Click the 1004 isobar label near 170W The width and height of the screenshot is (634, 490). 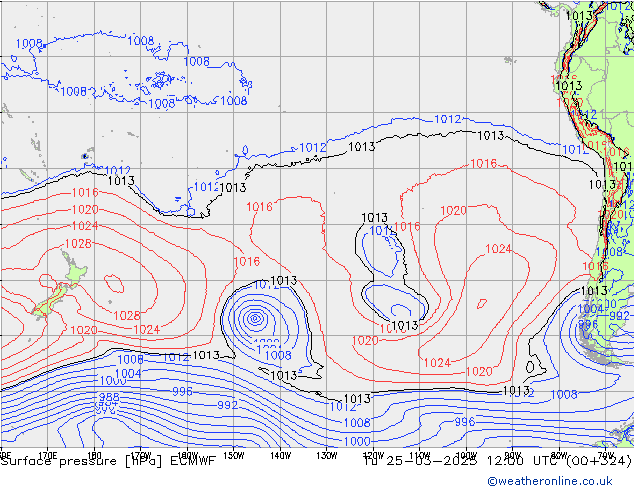(128, 373)
